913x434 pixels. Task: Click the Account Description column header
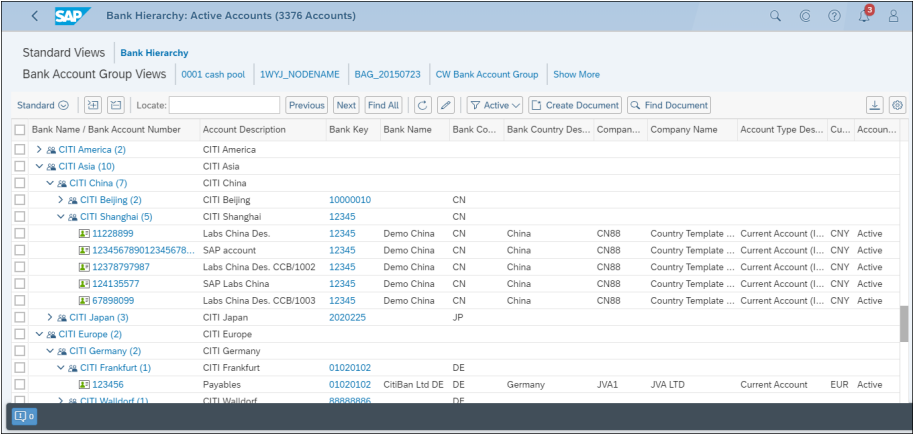tap(262, 129)
